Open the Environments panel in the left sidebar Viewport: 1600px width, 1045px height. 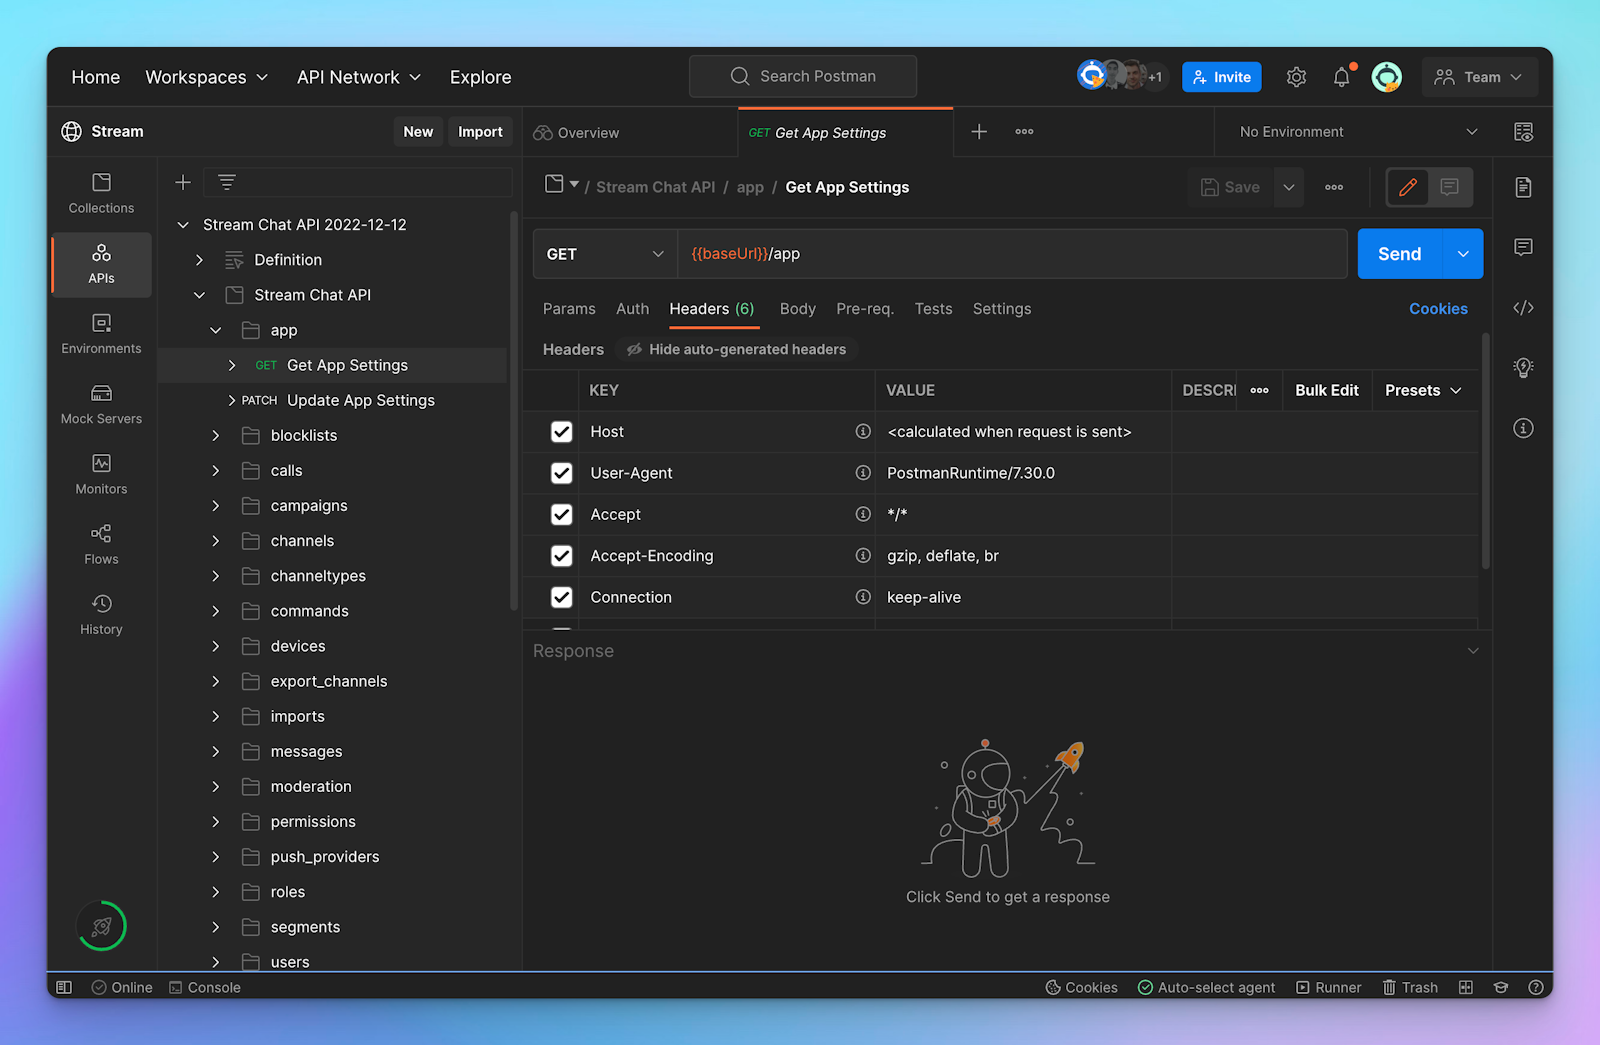(x=100, y=335)
